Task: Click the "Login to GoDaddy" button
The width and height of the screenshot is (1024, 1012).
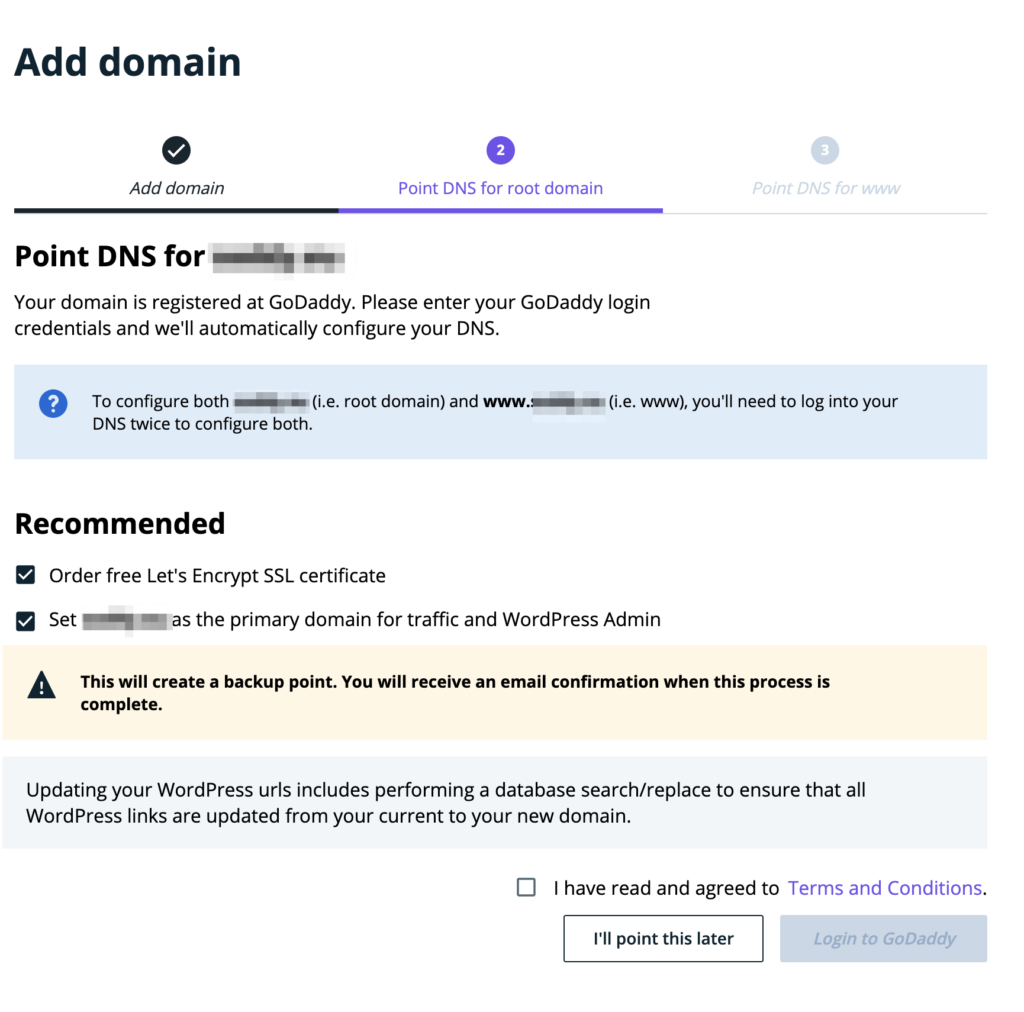Action: point(884,939)
